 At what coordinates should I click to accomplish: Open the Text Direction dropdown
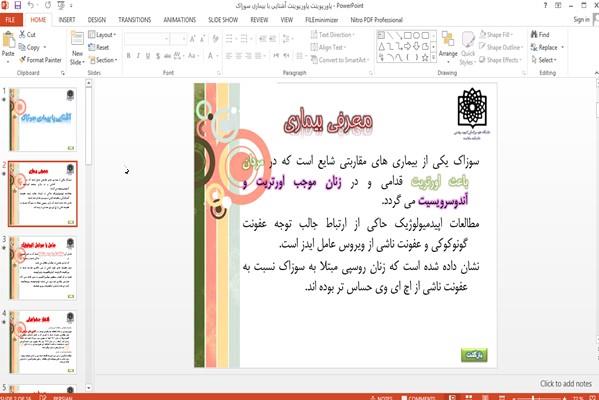pos(333,35)
